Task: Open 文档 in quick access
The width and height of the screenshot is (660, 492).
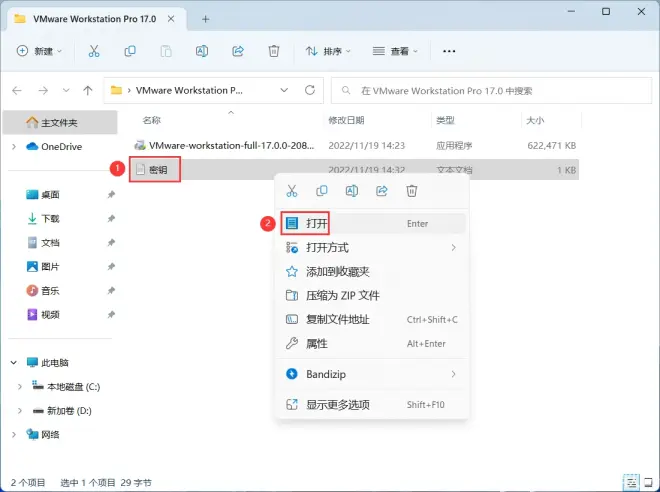Action: [x=43, y=242]
